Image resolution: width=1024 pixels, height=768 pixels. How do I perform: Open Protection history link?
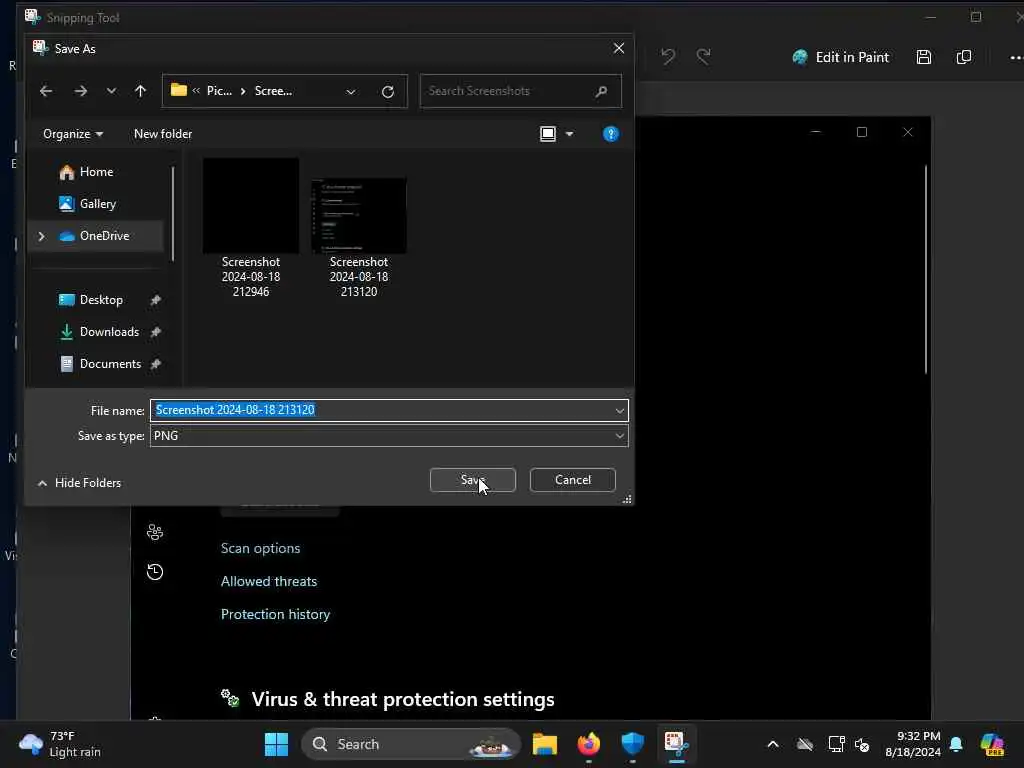click(x=276, y=614)
